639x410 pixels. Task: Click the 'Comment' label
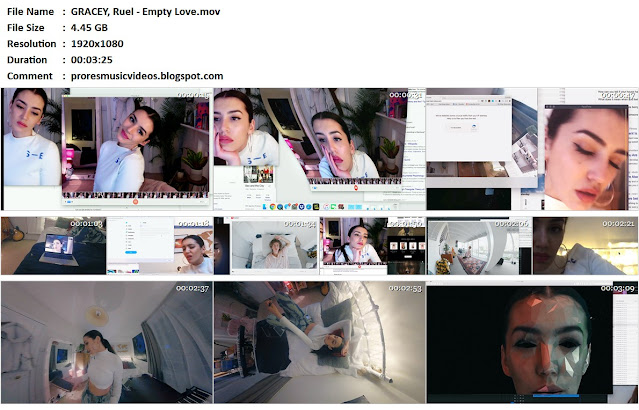tap(30, 76)
